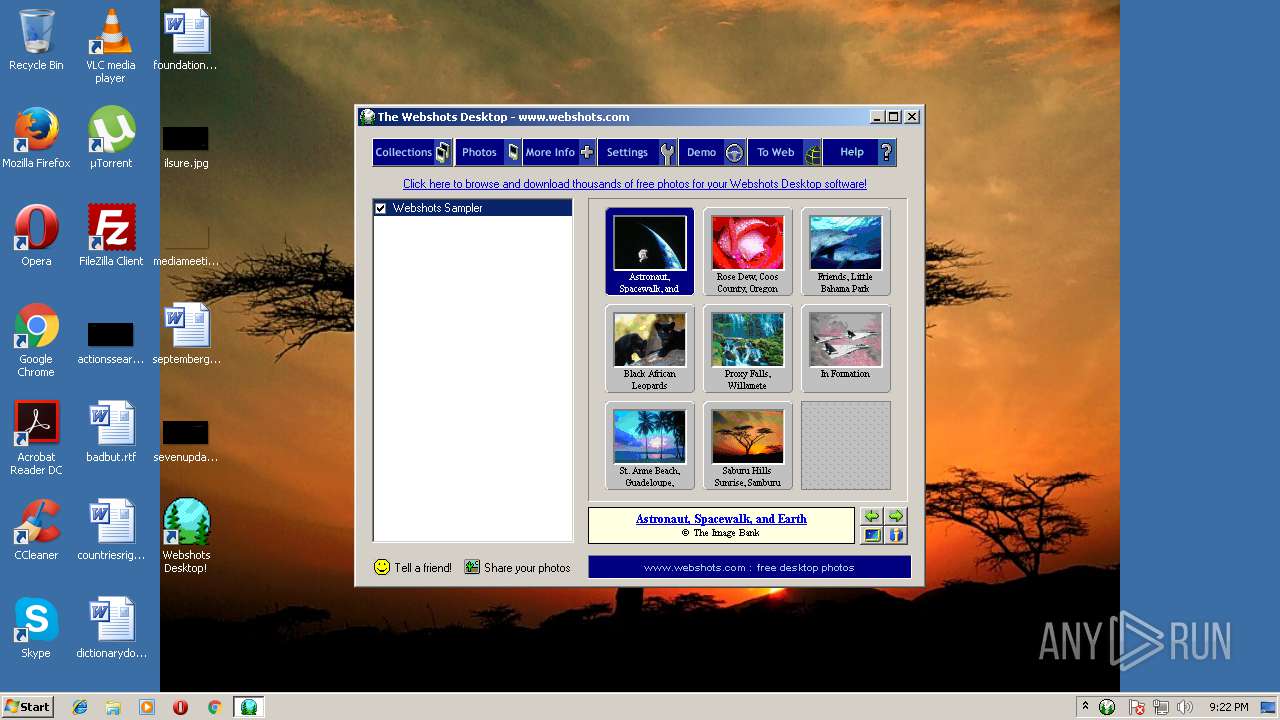The height and width of the screenshot is (720, 1280).
Task: Click the green next photo arrow
Action: click(x=896, y=516)
